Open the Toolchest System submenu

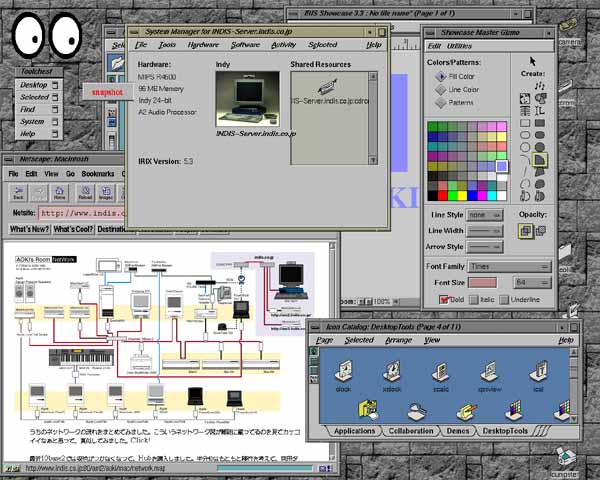point(39,122)
